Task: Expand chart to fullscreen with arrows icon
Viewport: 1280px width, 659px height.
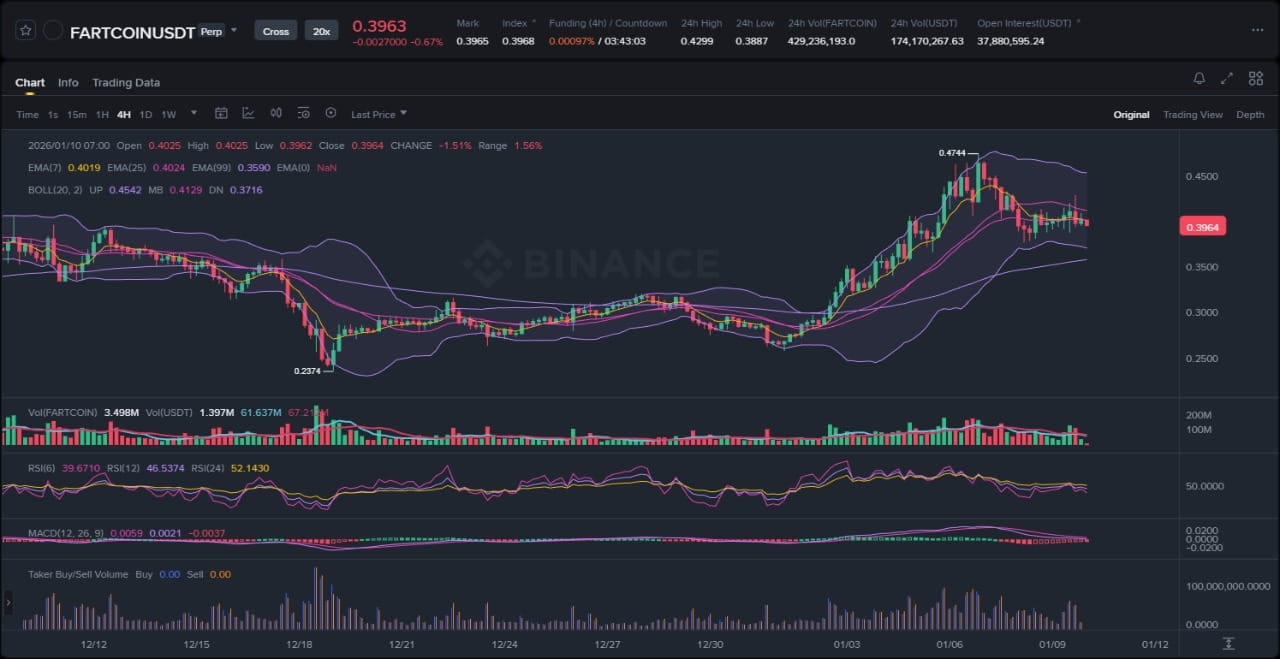Action: click(1227, 78)
